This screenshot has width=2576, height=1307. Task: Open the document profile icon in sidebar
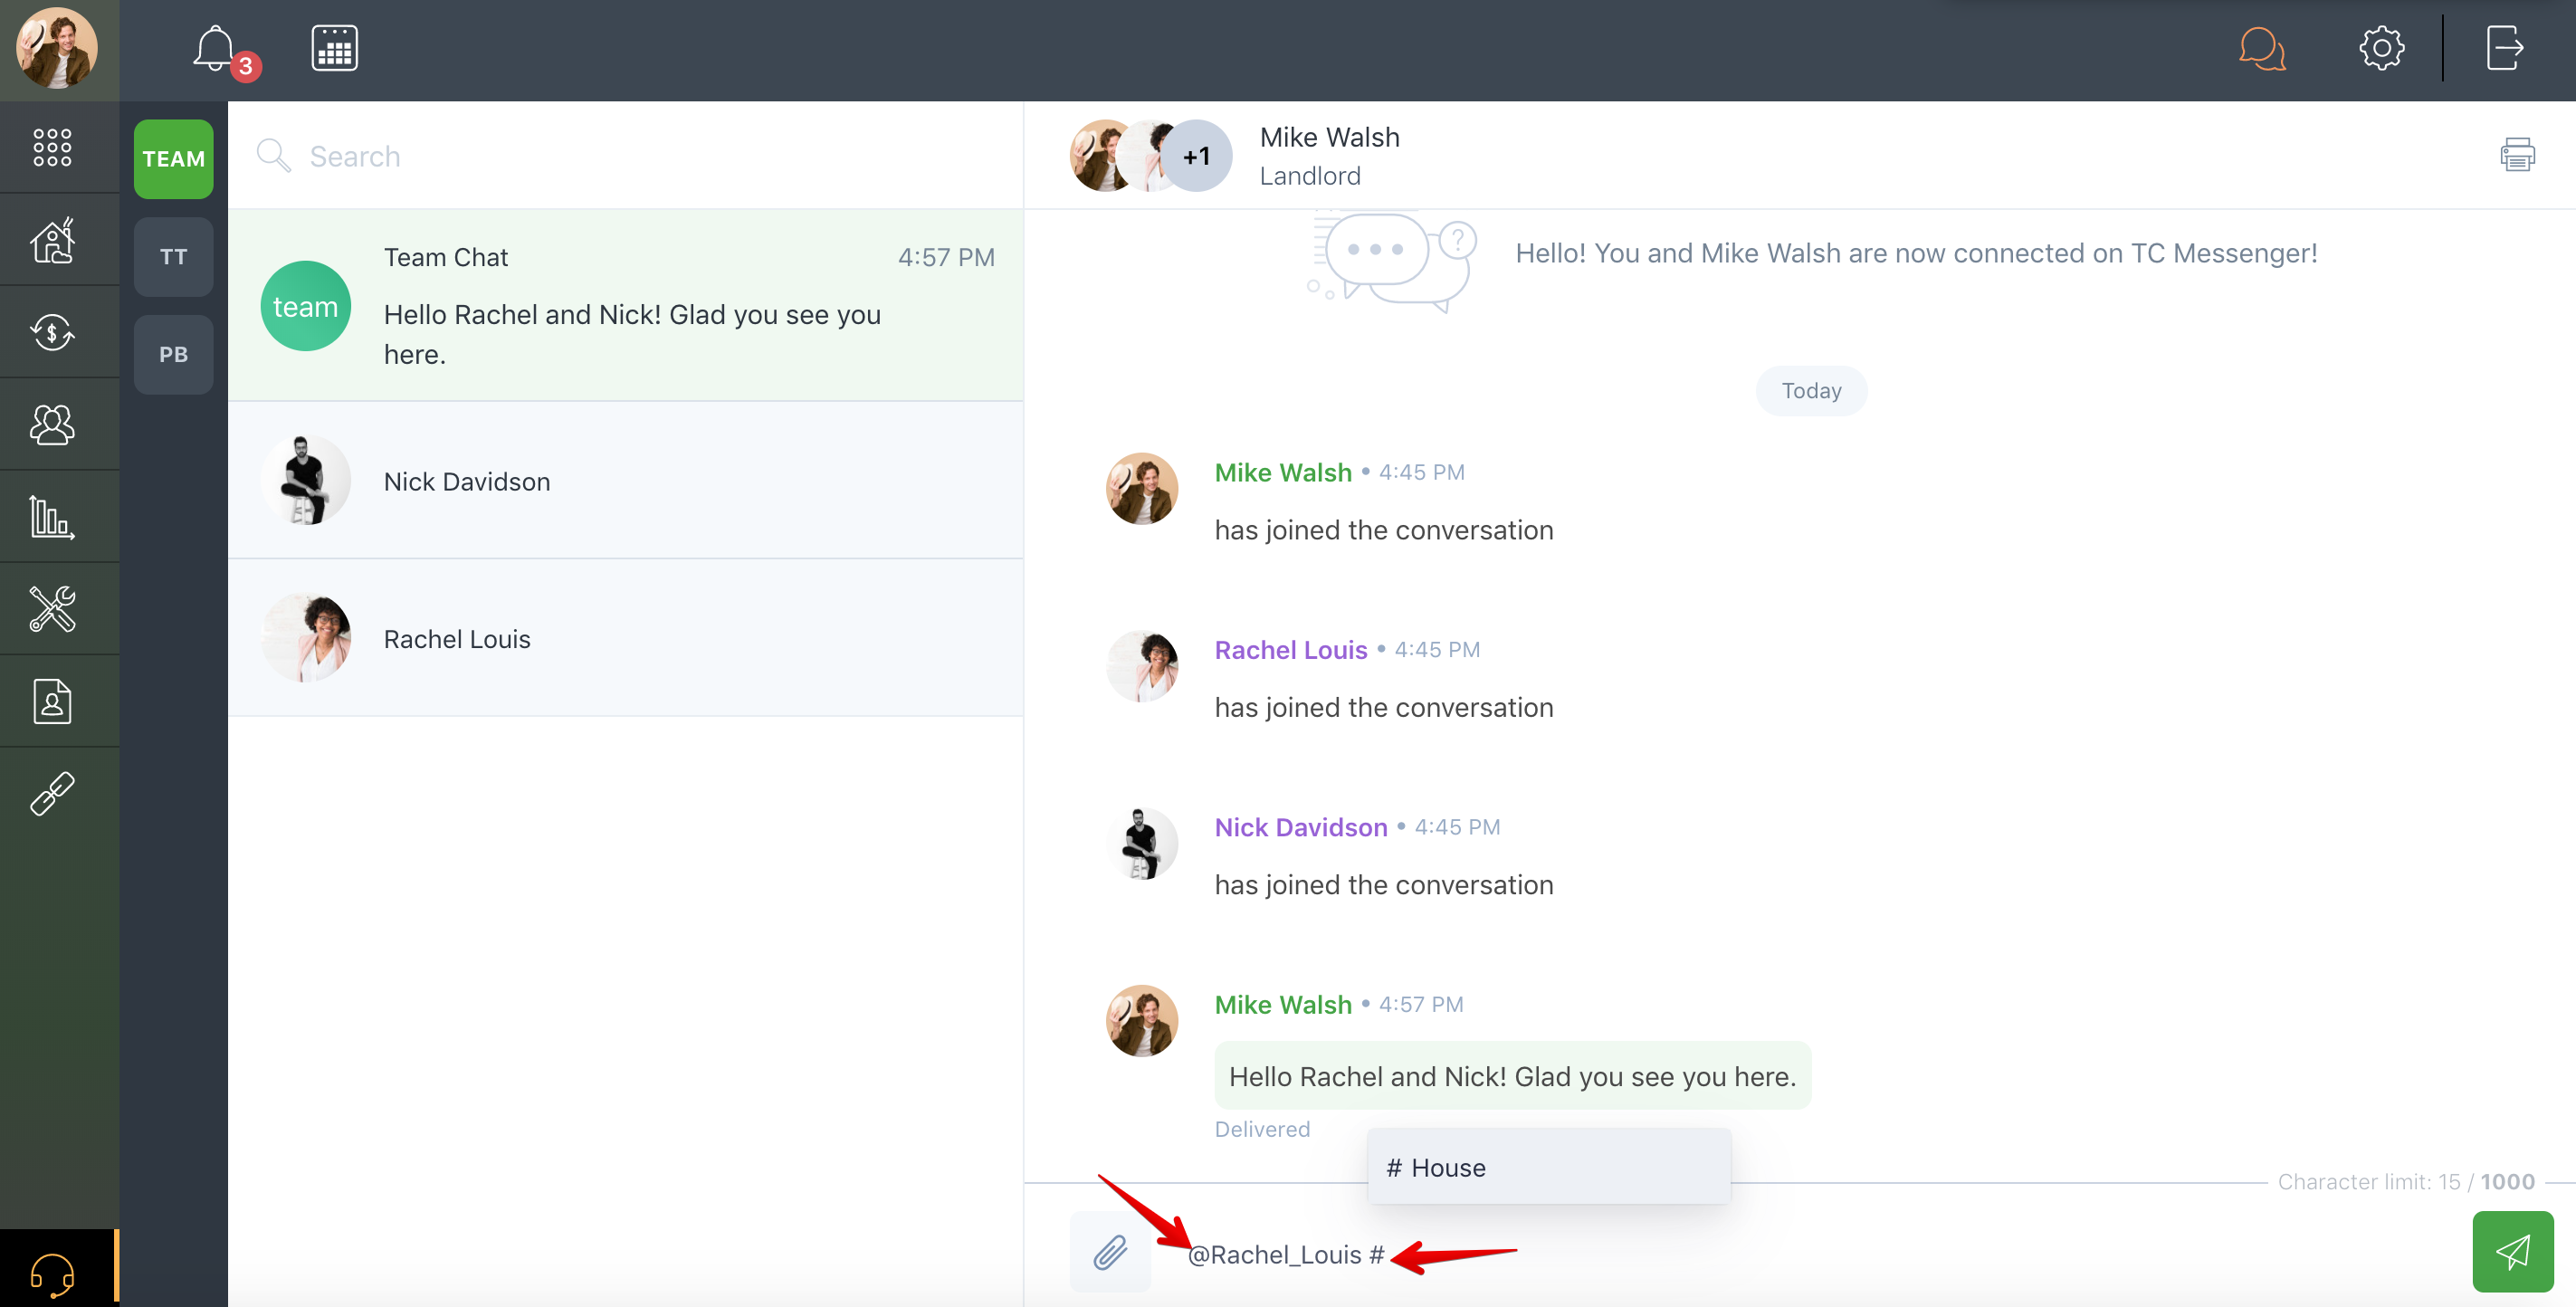pyautogui.click(x=52, y=701)
